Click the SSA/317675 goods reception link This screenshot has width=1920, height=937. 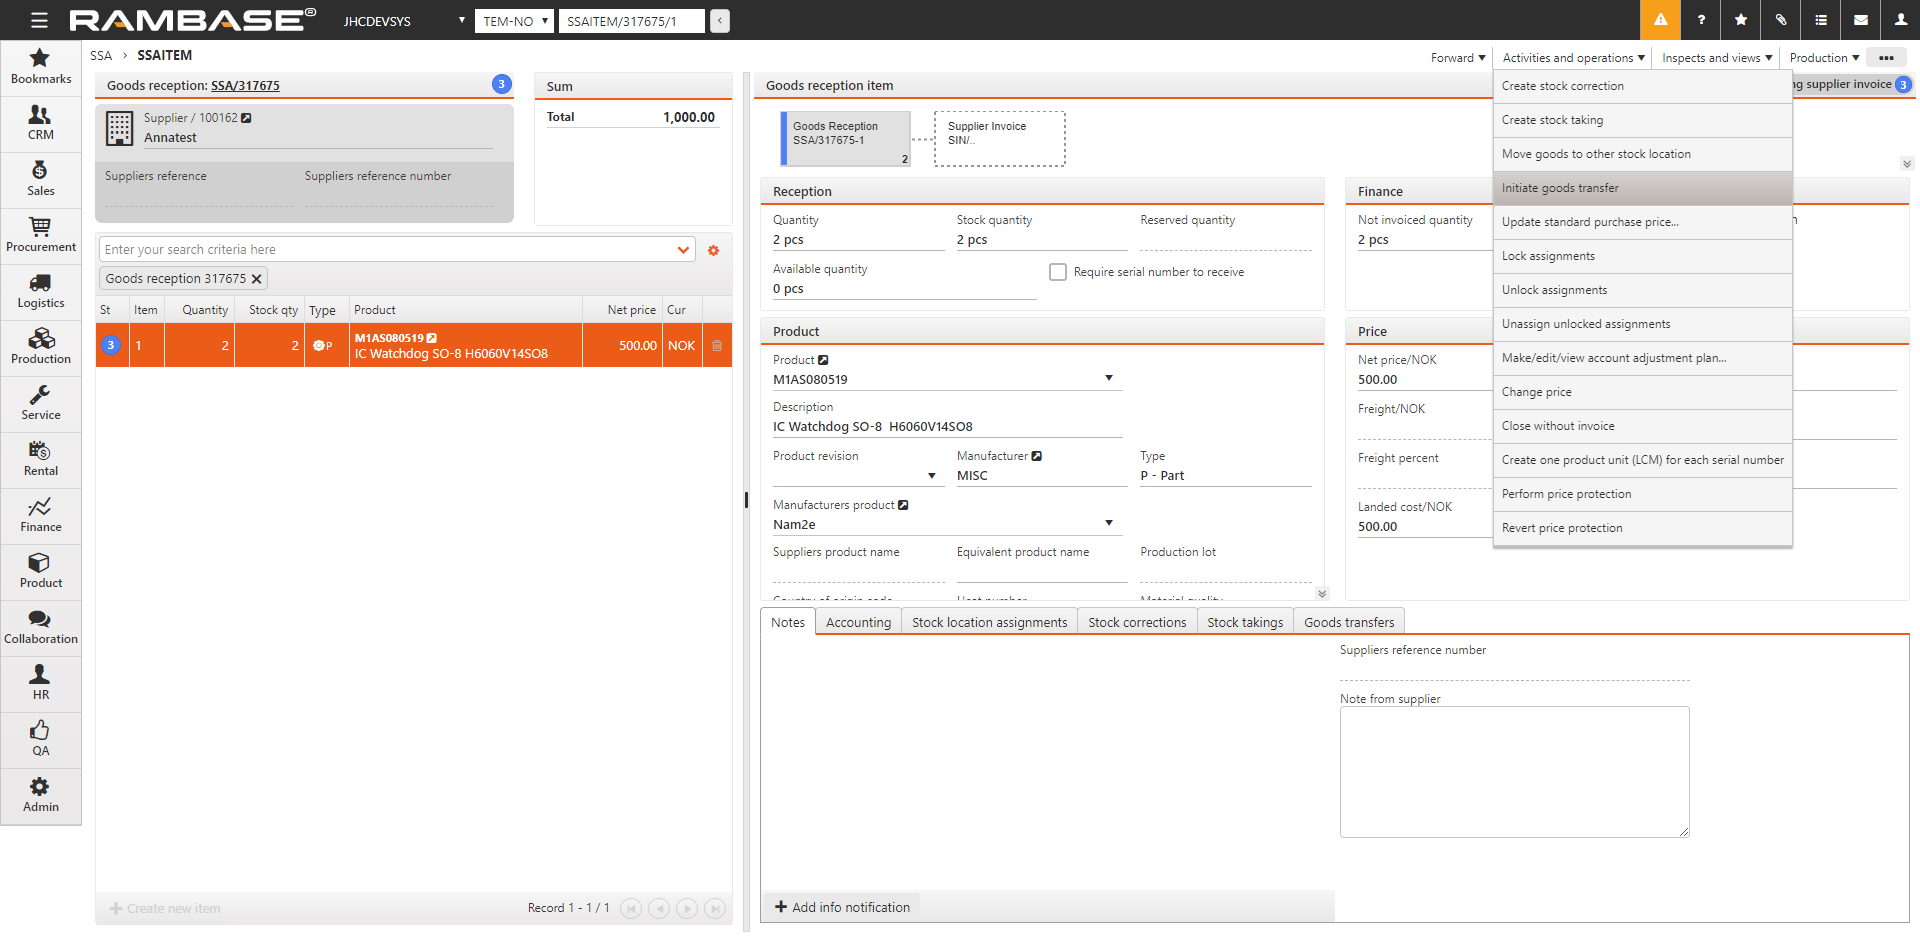tap(245, 86)
